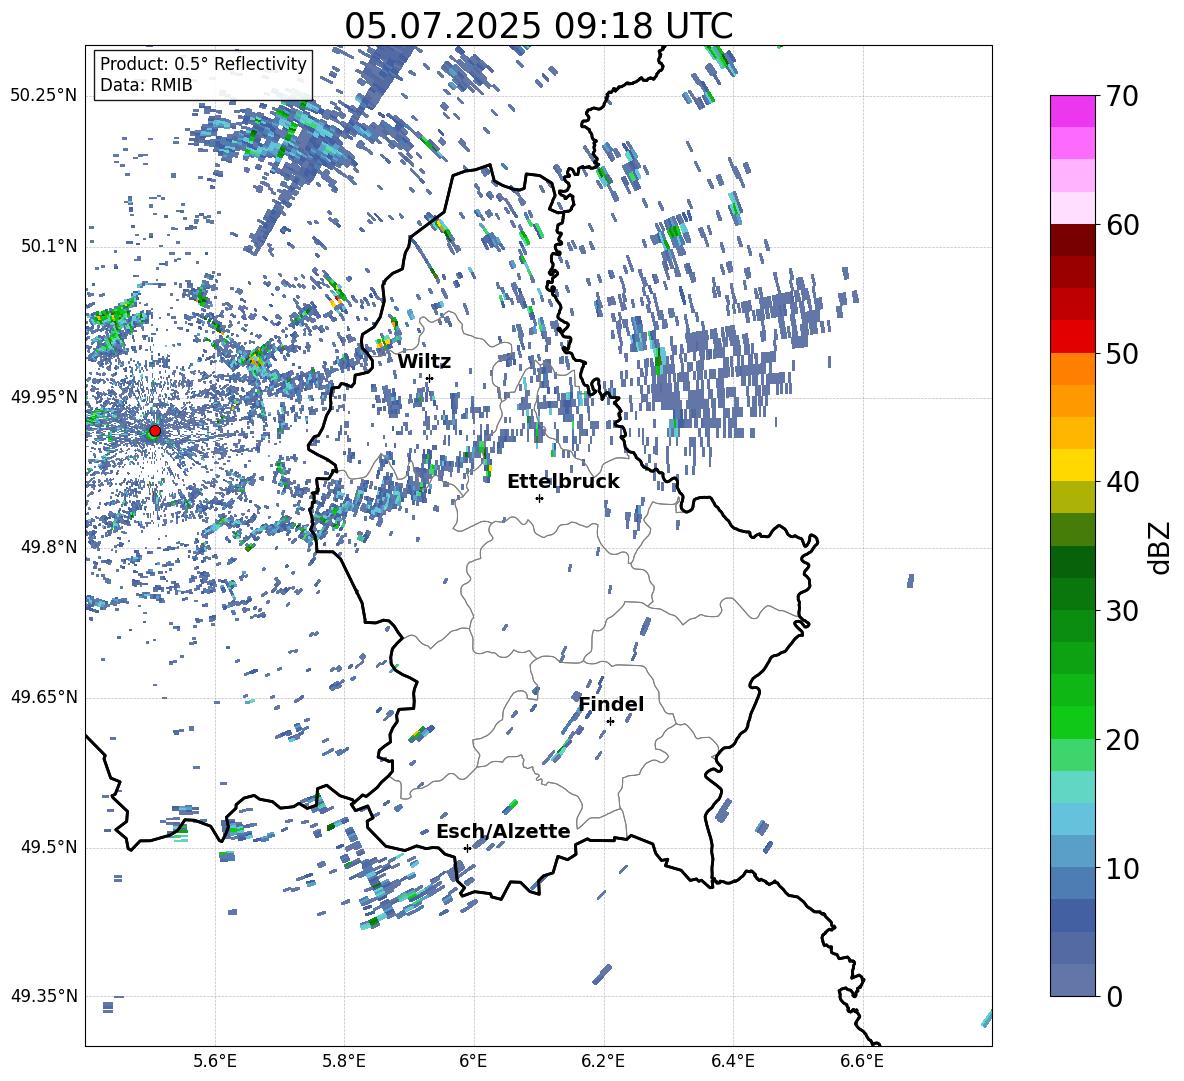Image resolution: width=1184 pixels, height=1081 pixels.
Task: Click the magenta top colorbar band
Action: [x=1072, y=112]
